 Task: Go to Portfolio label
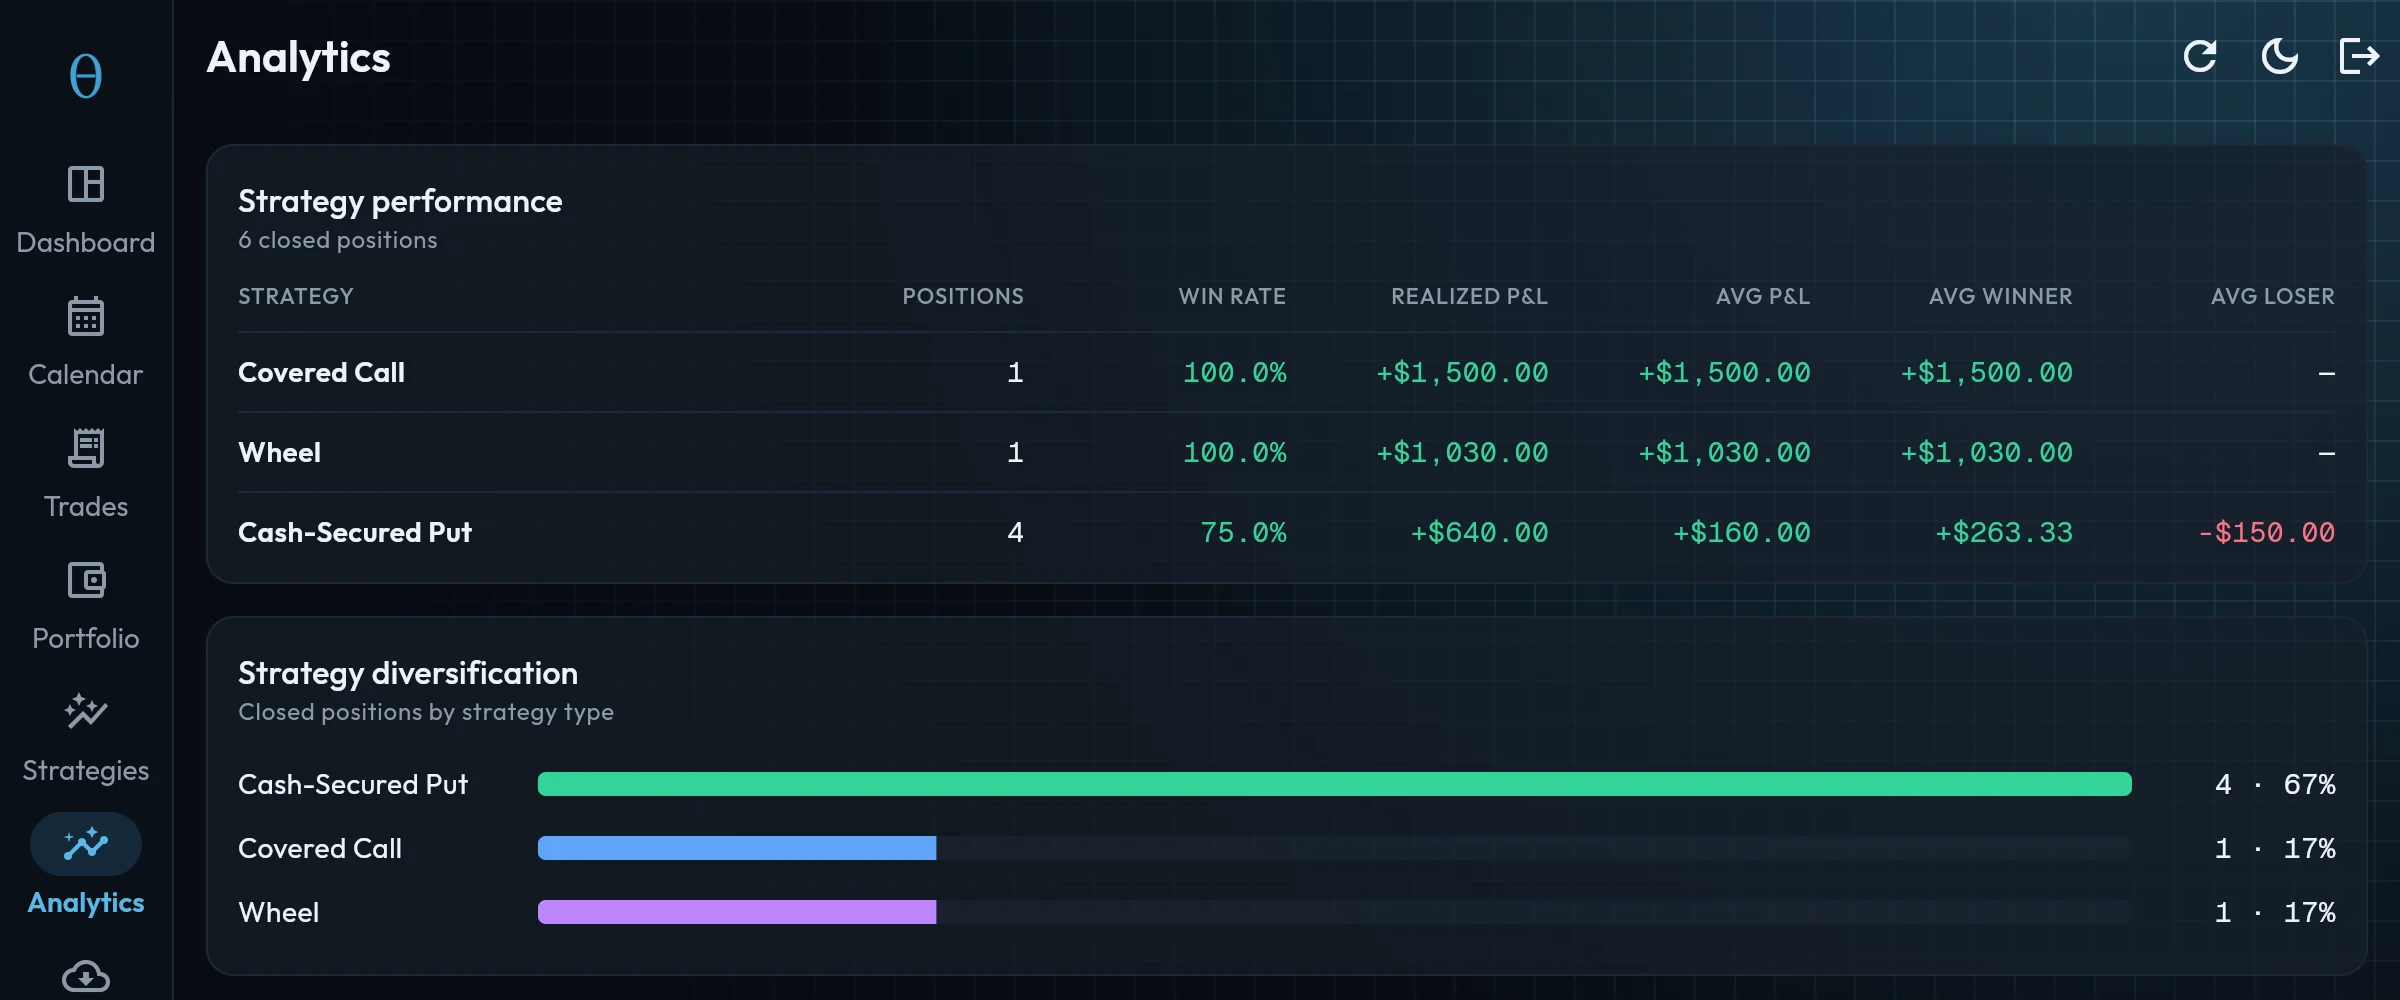point(86,639)
